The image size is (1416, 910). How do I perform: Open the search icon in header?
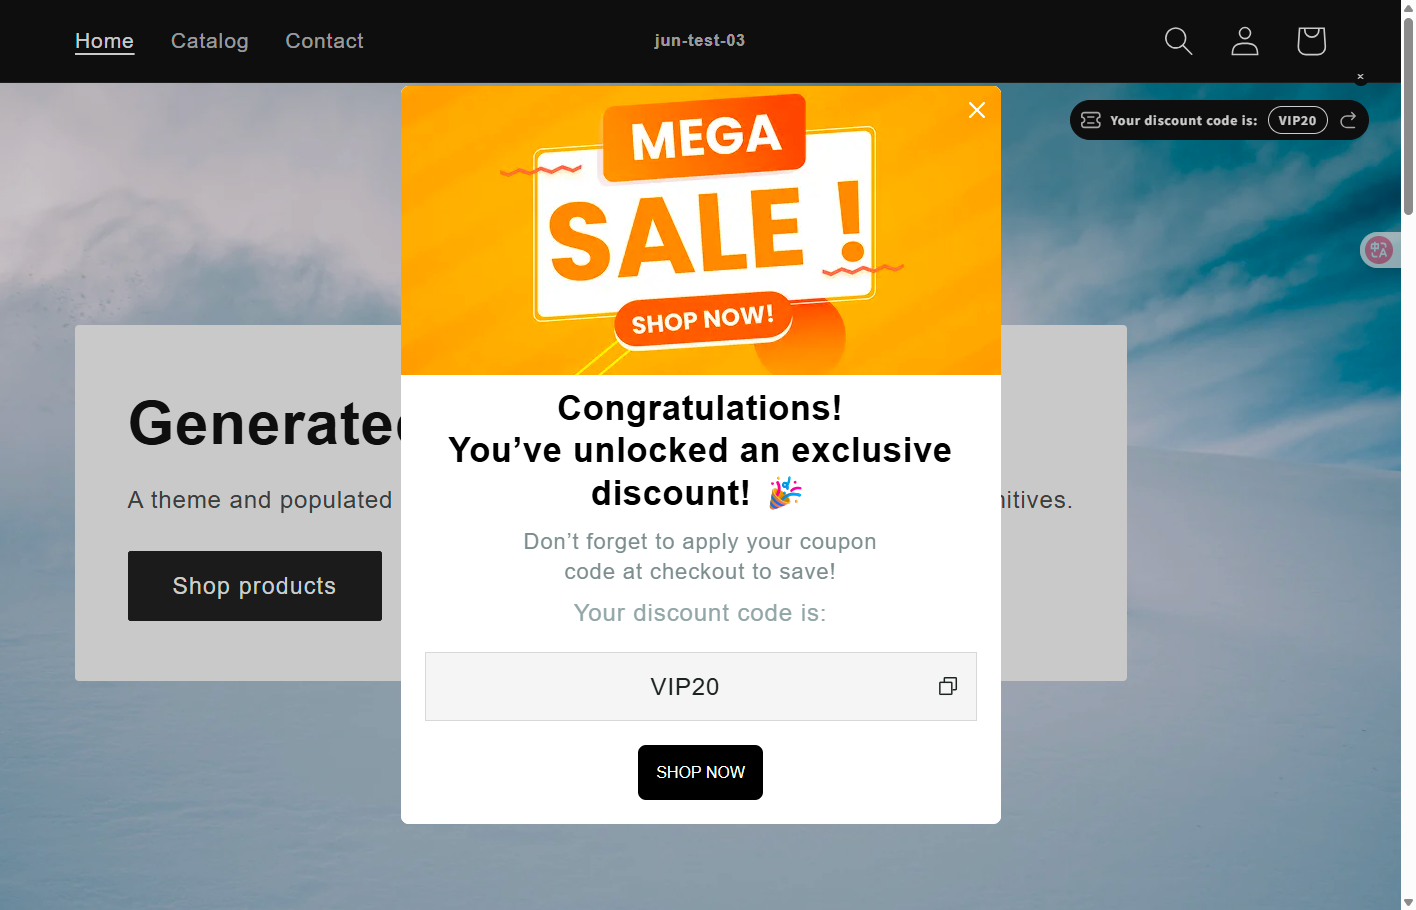click(x=1178, y=41)
